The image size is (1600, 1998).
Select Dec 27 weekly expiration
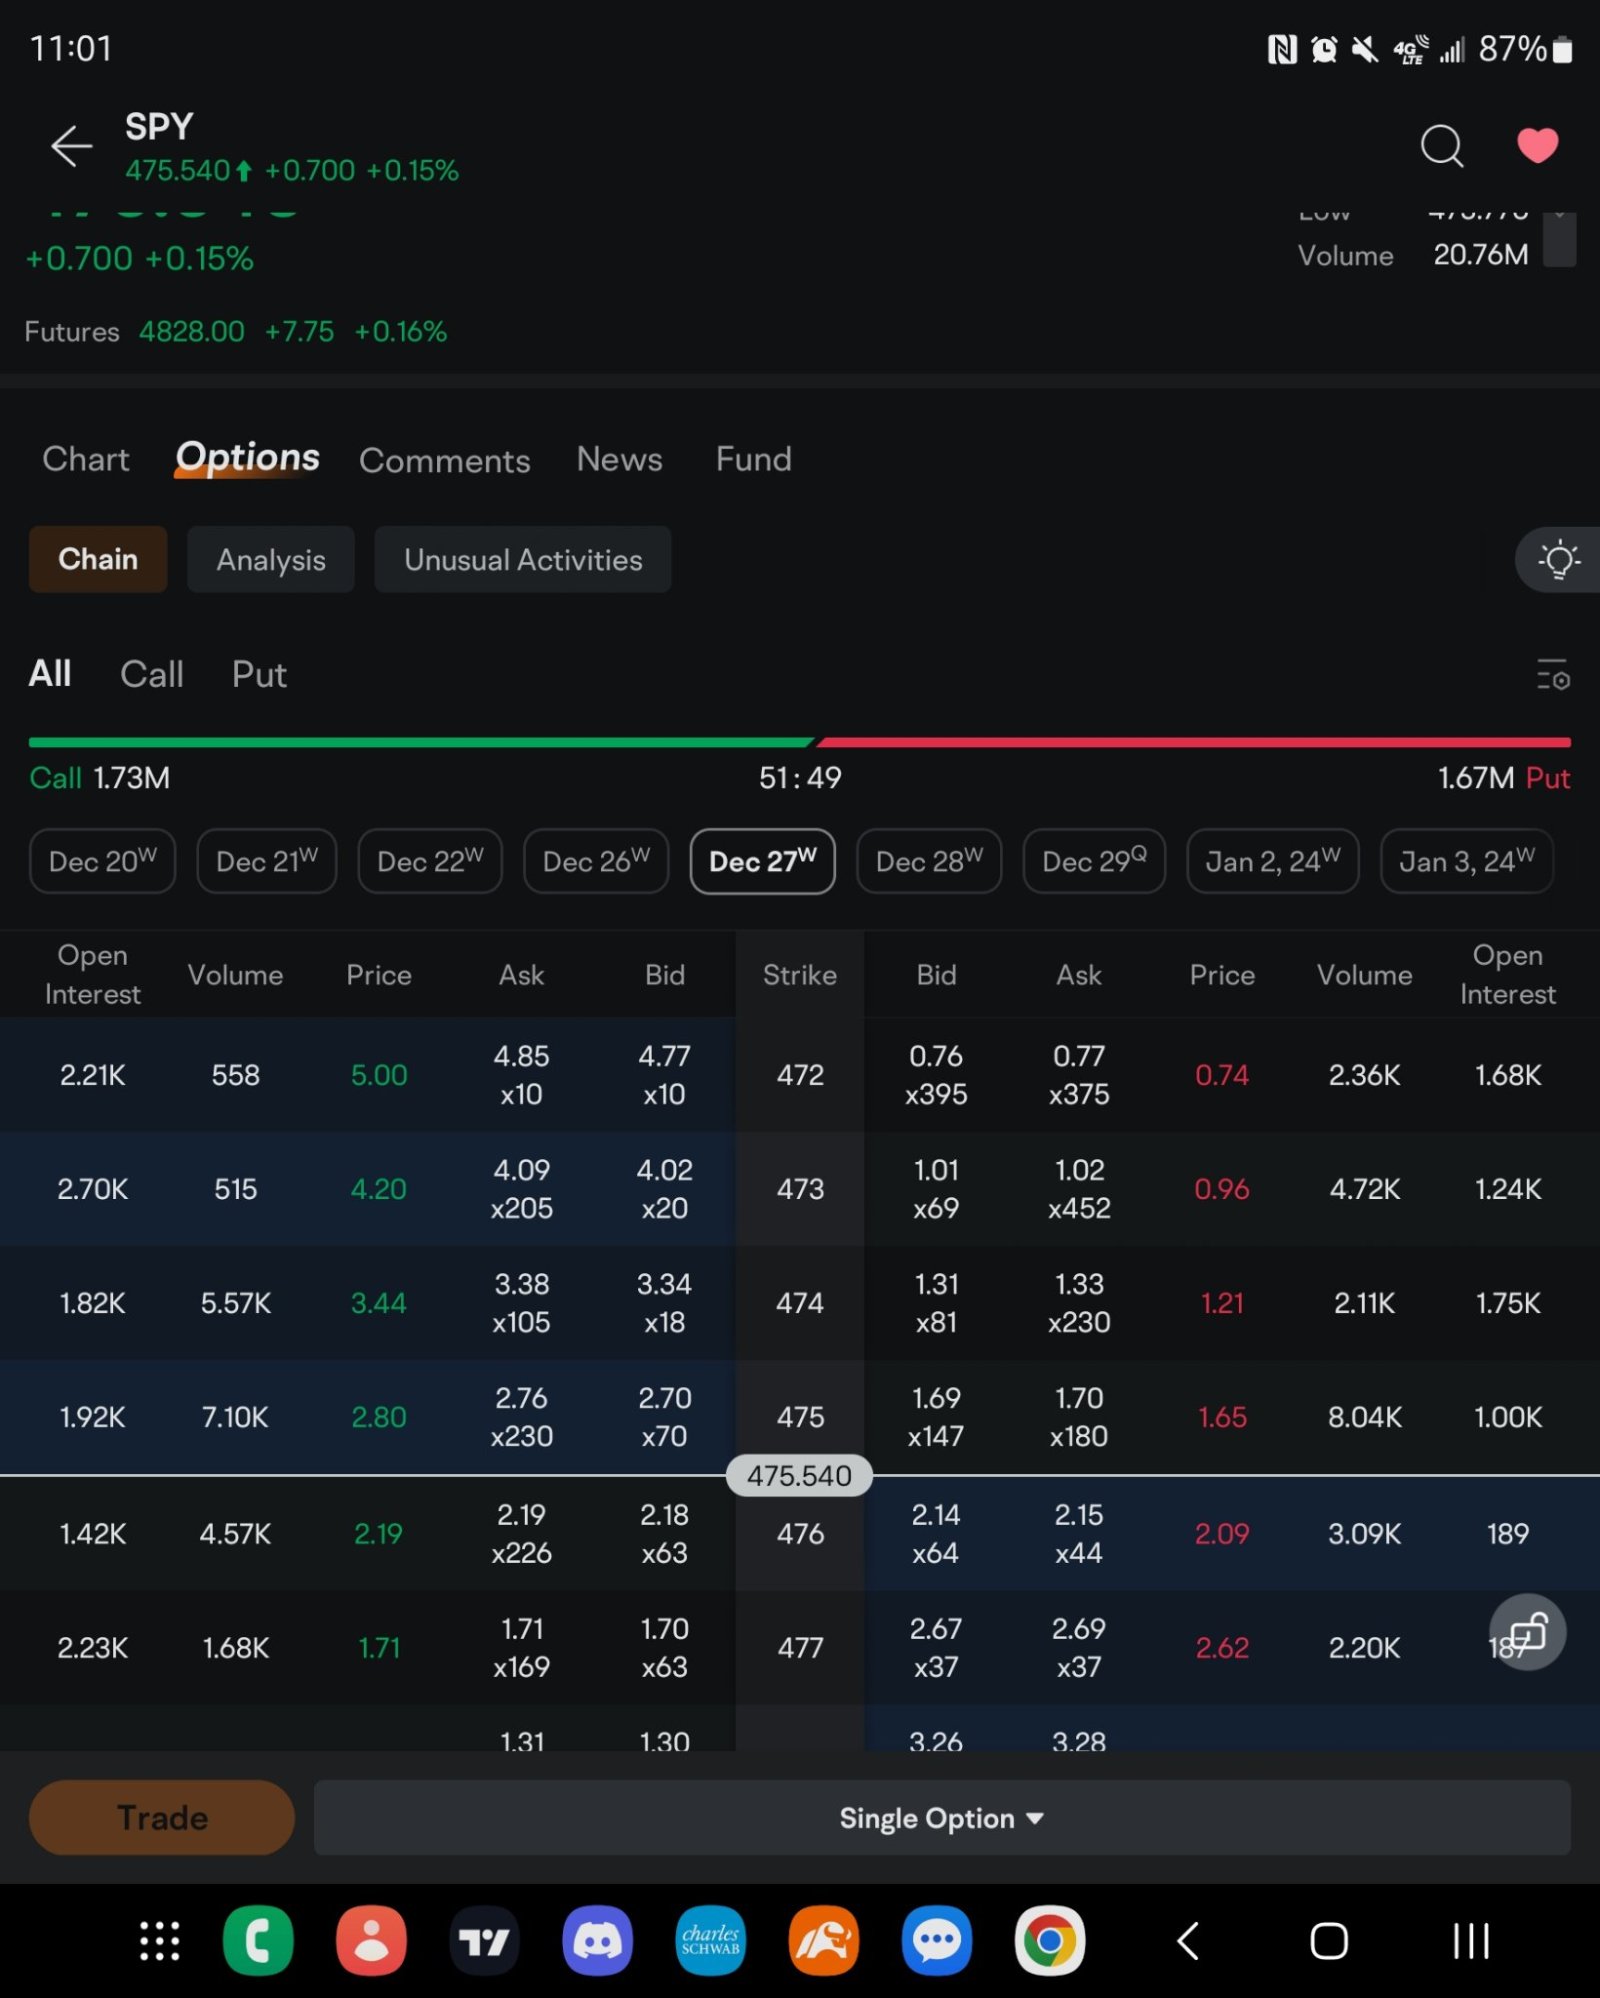click(763, 861)
